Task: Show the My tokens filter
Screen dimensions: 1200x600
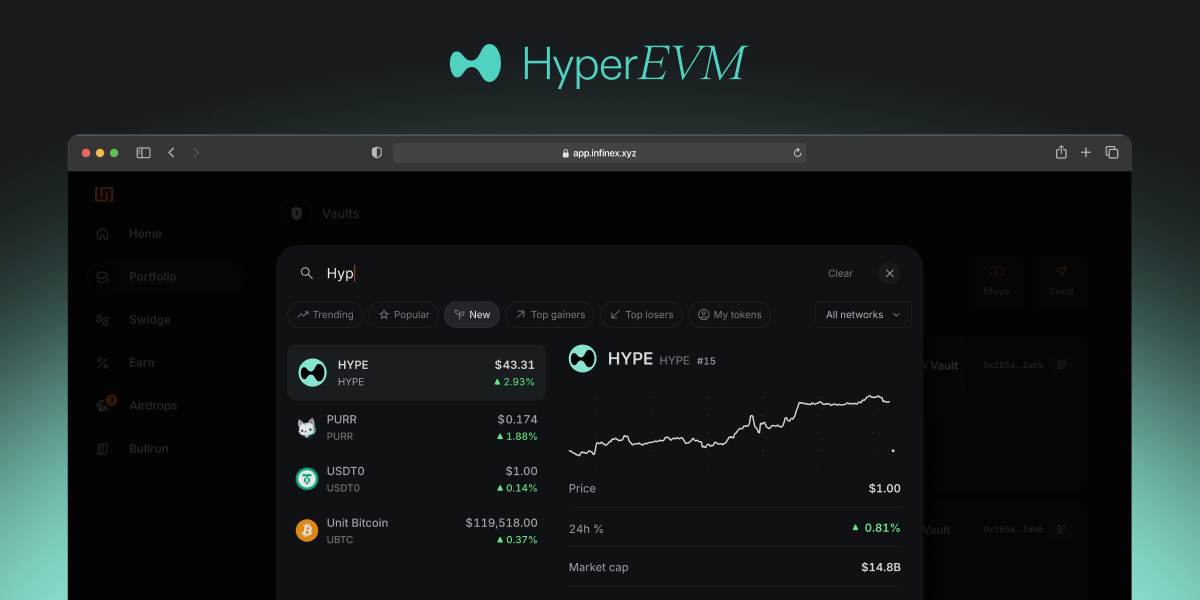Action: click(729, 315)
